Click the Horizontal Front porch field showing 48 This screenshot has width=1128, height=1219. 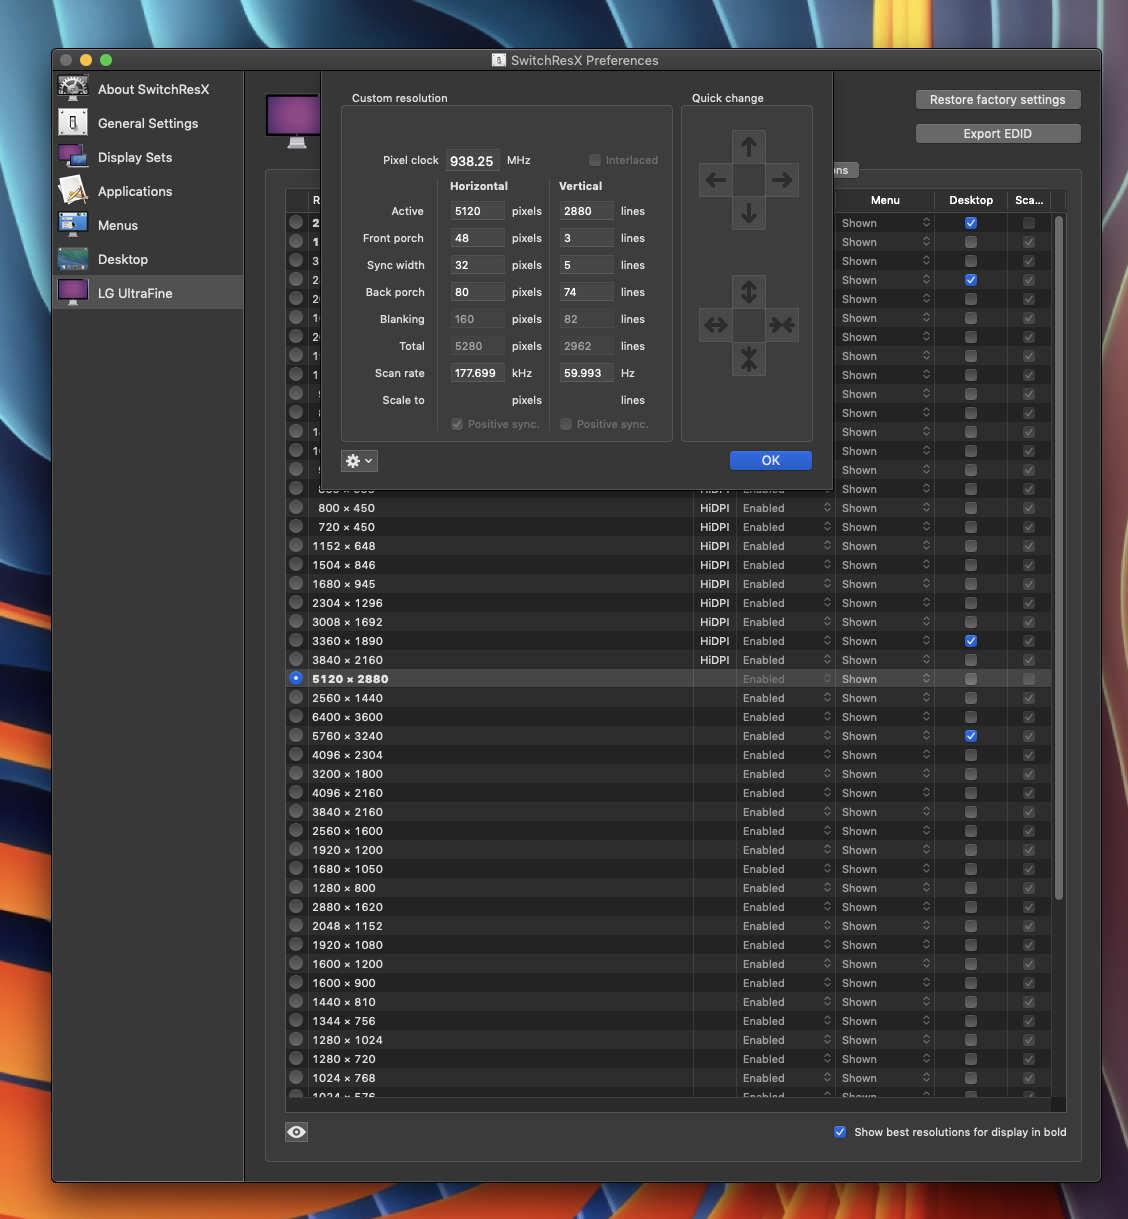pos(477,238)
